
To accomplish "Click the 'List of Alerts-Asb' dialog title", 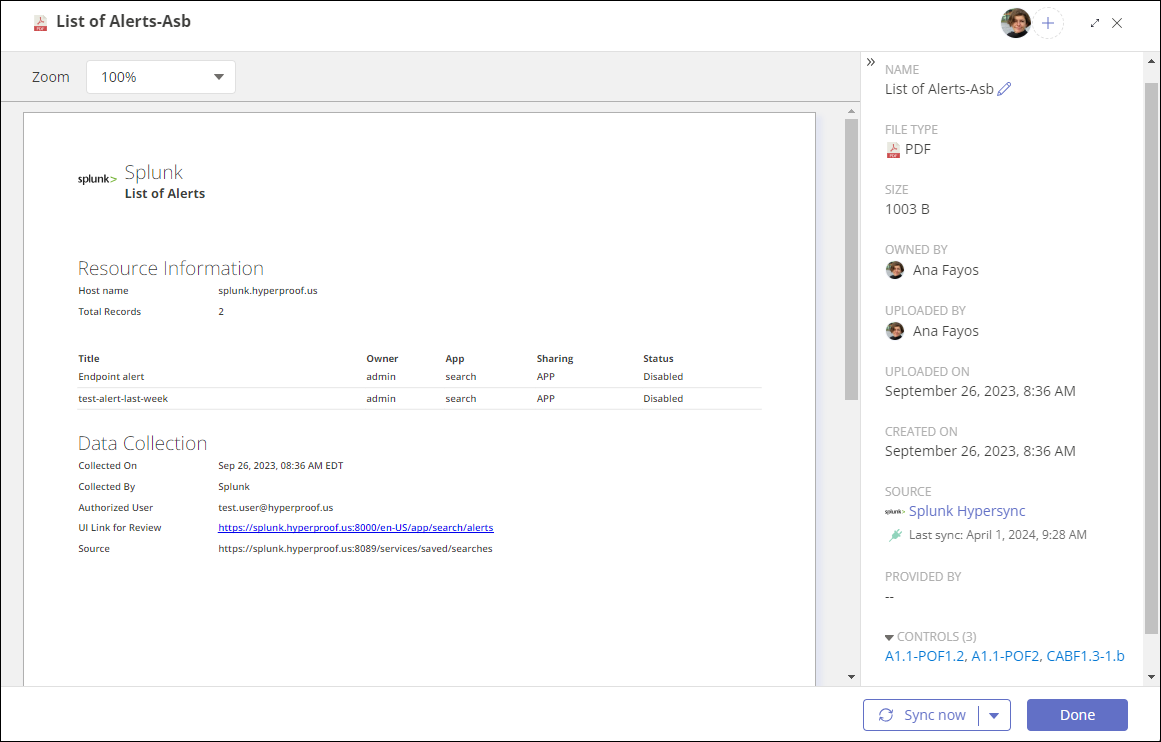I will (x=124, y=21).
